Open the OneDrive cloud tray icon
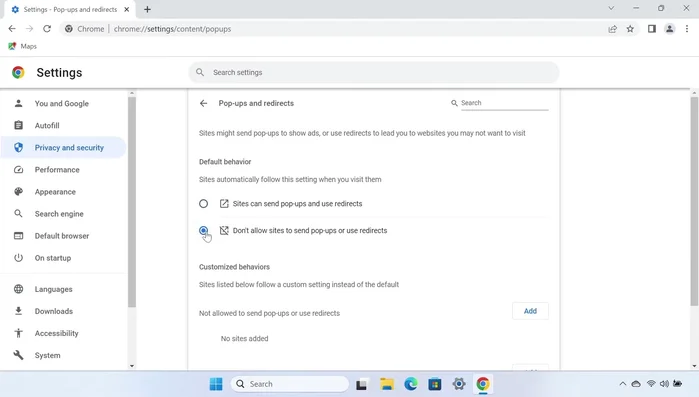 click(x=636, y=384)
